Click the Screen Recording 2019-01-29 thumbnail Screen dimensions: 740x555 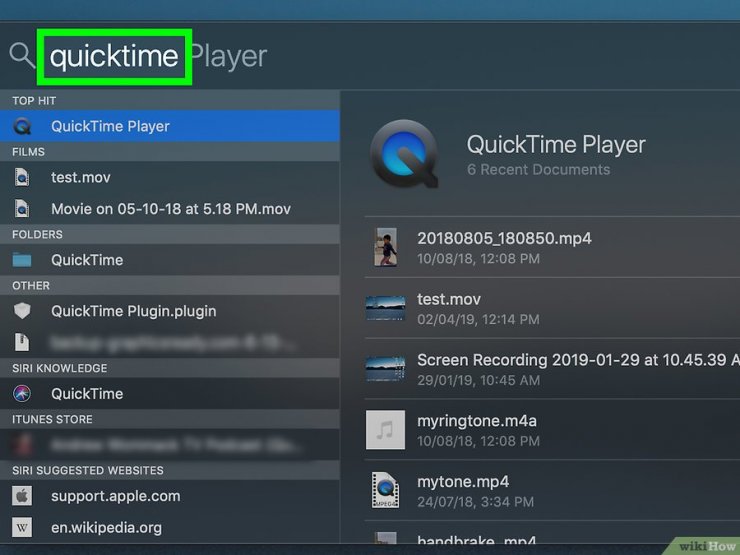pos(386,369)
